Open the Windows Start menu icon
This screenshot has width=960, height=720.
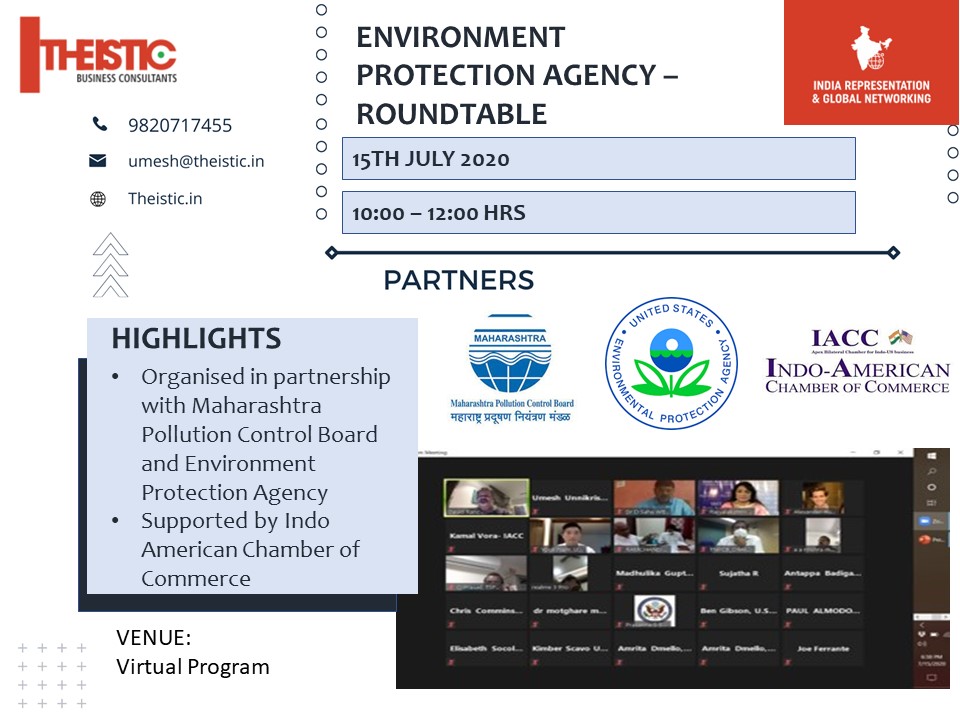[x=932, y=455]
